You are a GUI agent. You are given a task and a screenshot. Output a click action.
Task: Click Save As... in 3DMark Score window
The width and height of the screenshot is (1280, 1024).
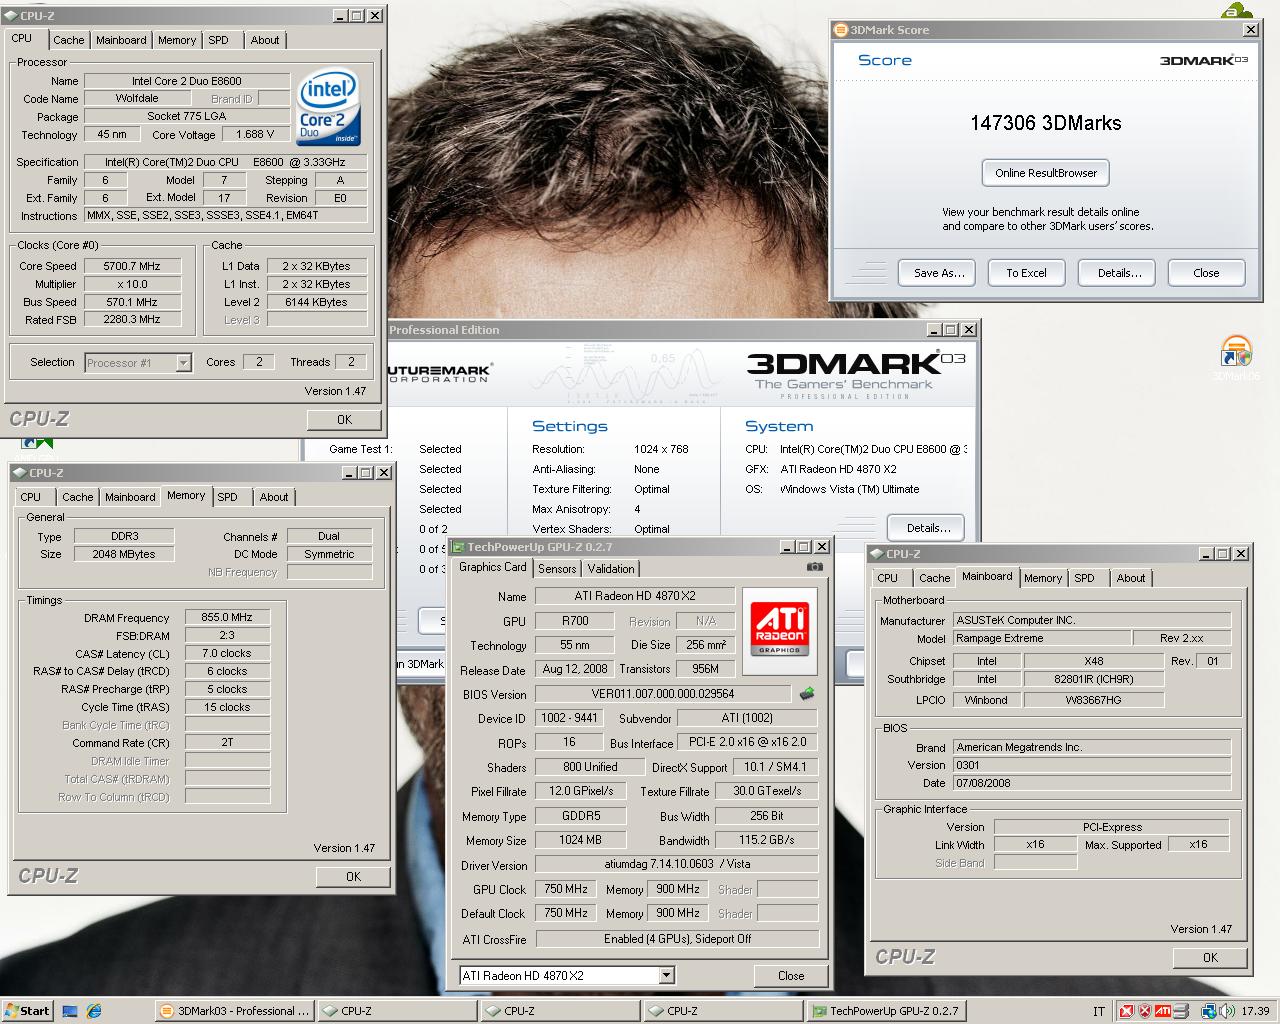point(939,273)
